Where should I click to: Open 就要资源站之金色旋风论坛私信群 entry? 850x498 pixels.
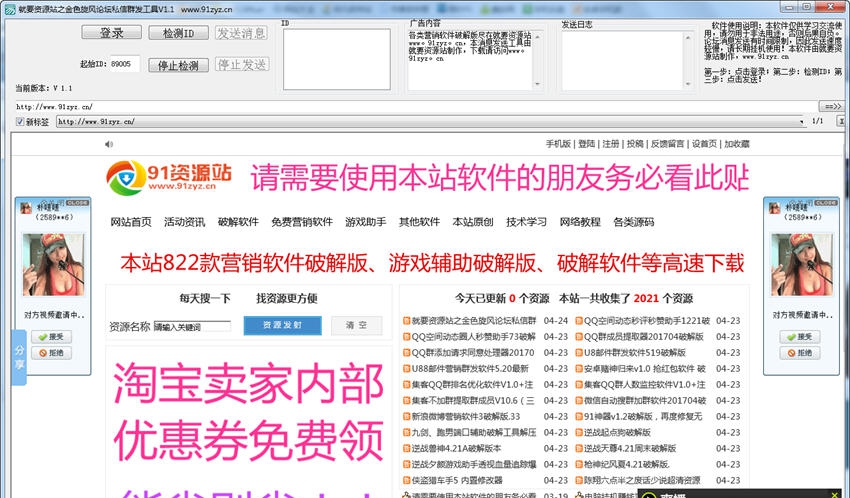474,321
